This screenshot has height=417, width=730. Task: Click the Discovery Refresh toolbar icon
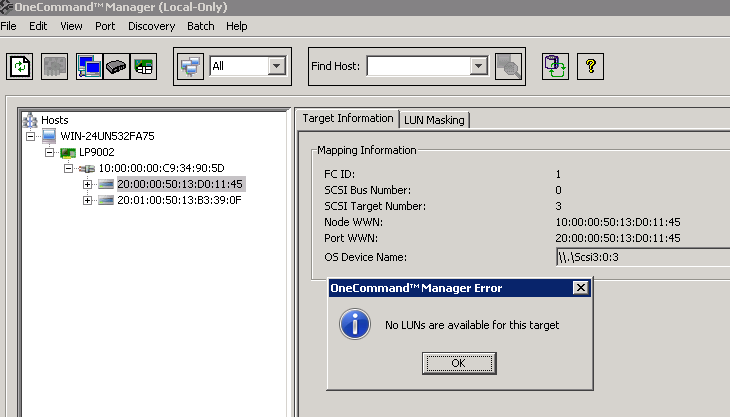(20, 67)
